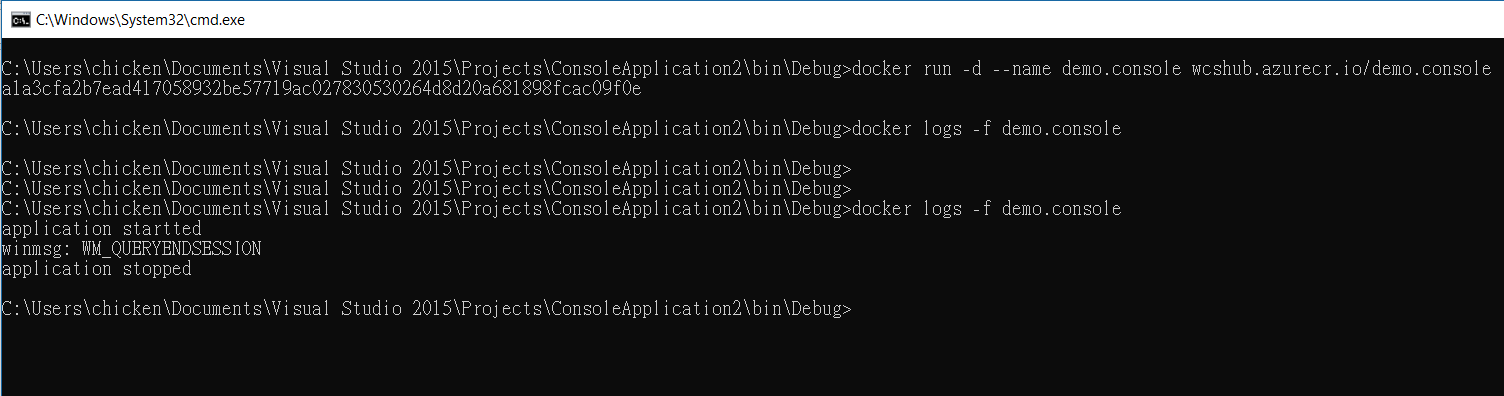The width and height of the screenshot is (1504, 396).
Task: Click the word docker in the run command
Action: (881, 69)
